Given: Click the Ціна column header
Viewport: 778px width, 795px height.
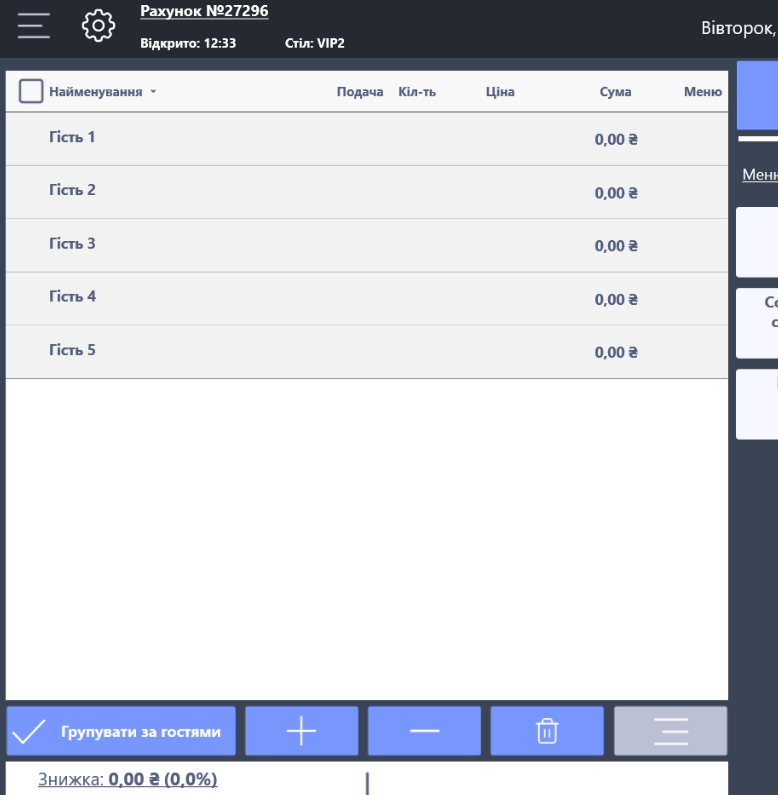Looking at the screenshot, I should pyautogui.click(x=499, y=92).
